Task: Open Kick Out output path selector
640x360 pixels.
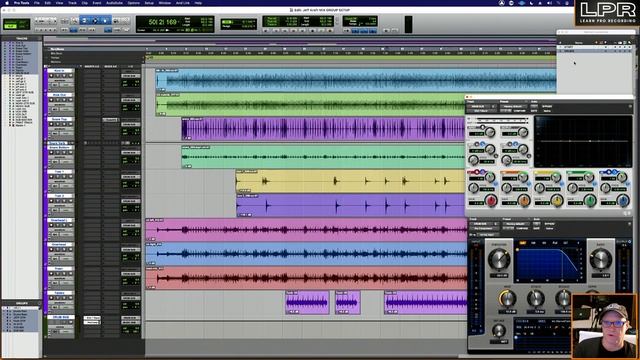Action: pos(130,100)
